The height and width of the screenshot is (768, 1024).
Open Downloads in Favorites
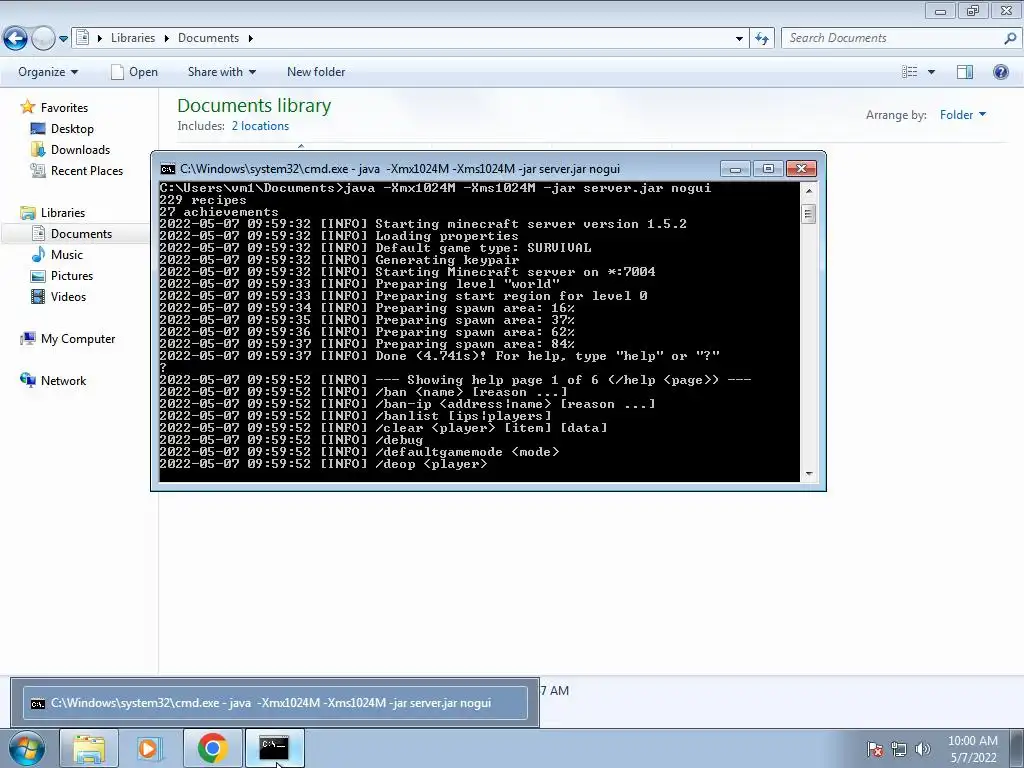coord(80,150)
